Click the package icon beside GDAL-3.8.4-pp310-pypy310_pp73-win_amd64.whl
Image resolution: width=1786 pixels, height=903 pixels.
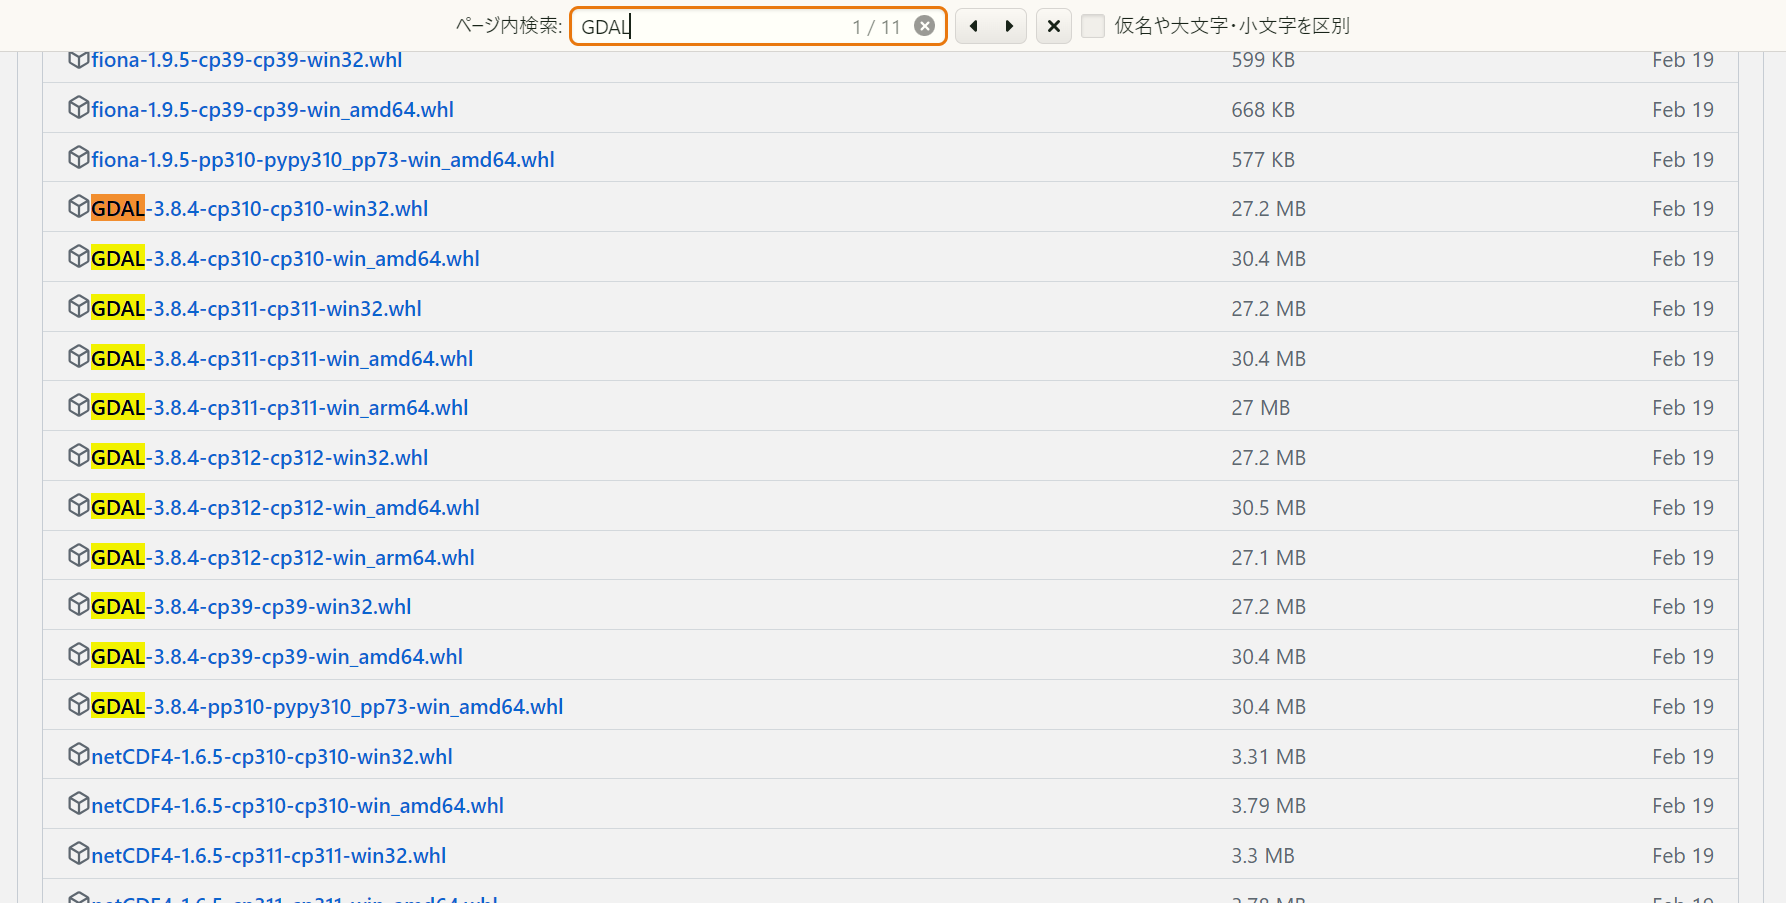pos(79,704)
